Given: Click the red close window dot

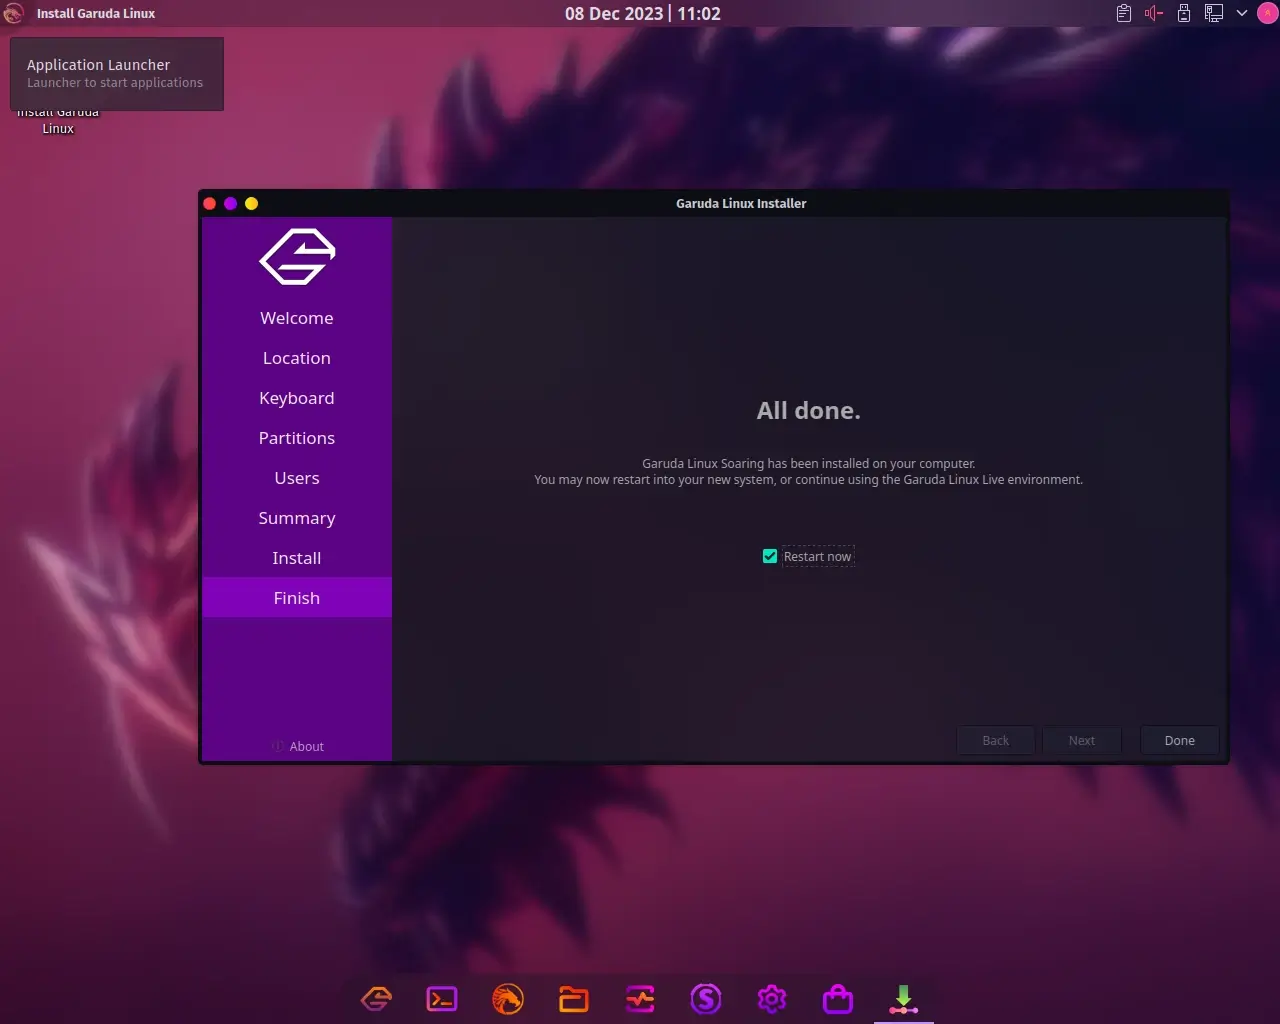Looking at the screenshot, I should click(x=210, y=203).
